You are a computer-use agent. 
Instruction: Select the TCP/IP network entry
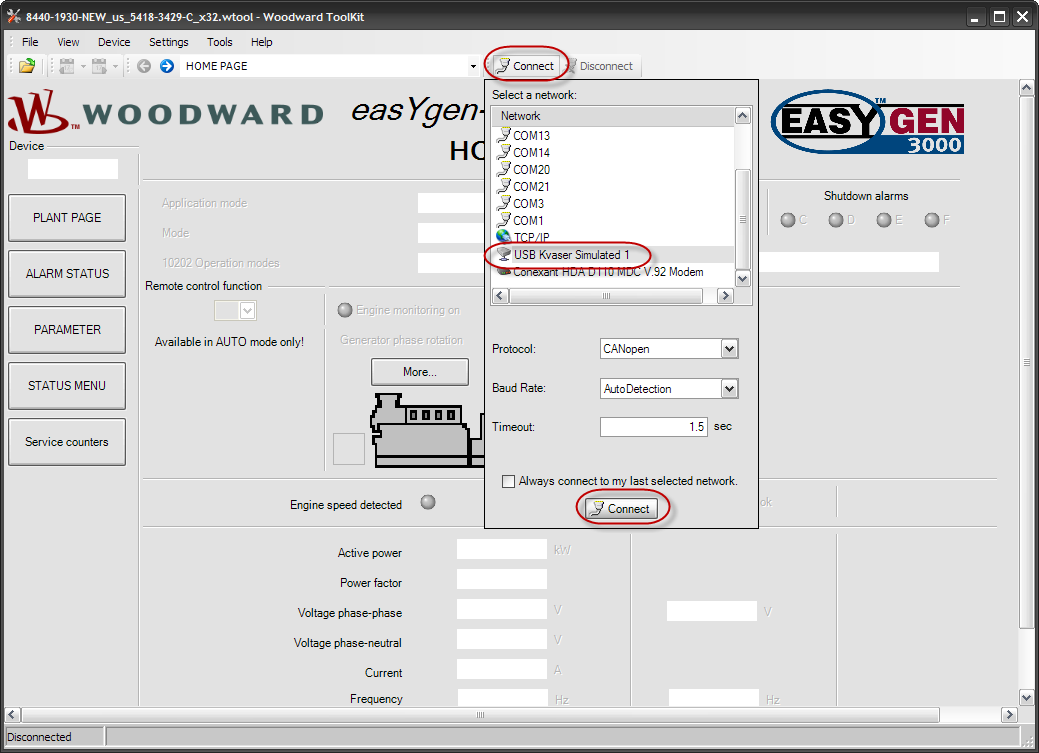click(531, 237)
